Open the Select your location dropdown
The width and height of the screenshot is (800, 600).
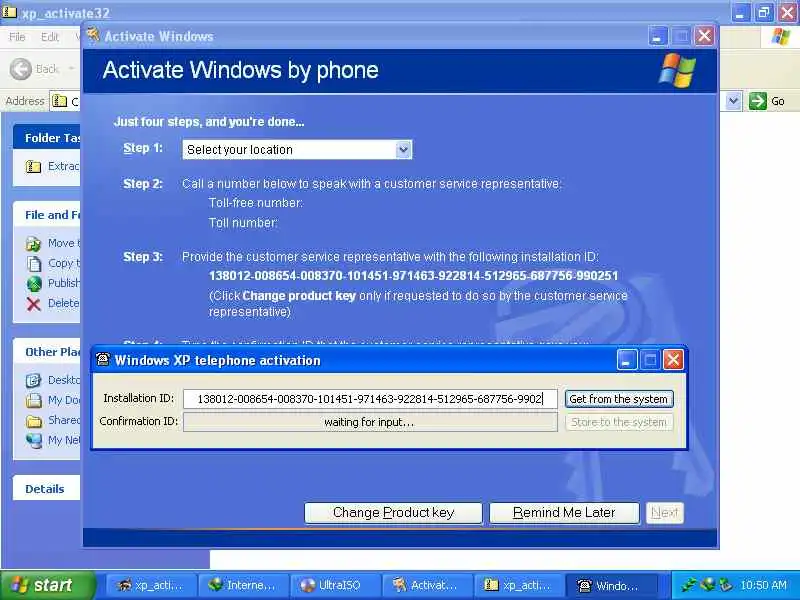tap(404, 149)
